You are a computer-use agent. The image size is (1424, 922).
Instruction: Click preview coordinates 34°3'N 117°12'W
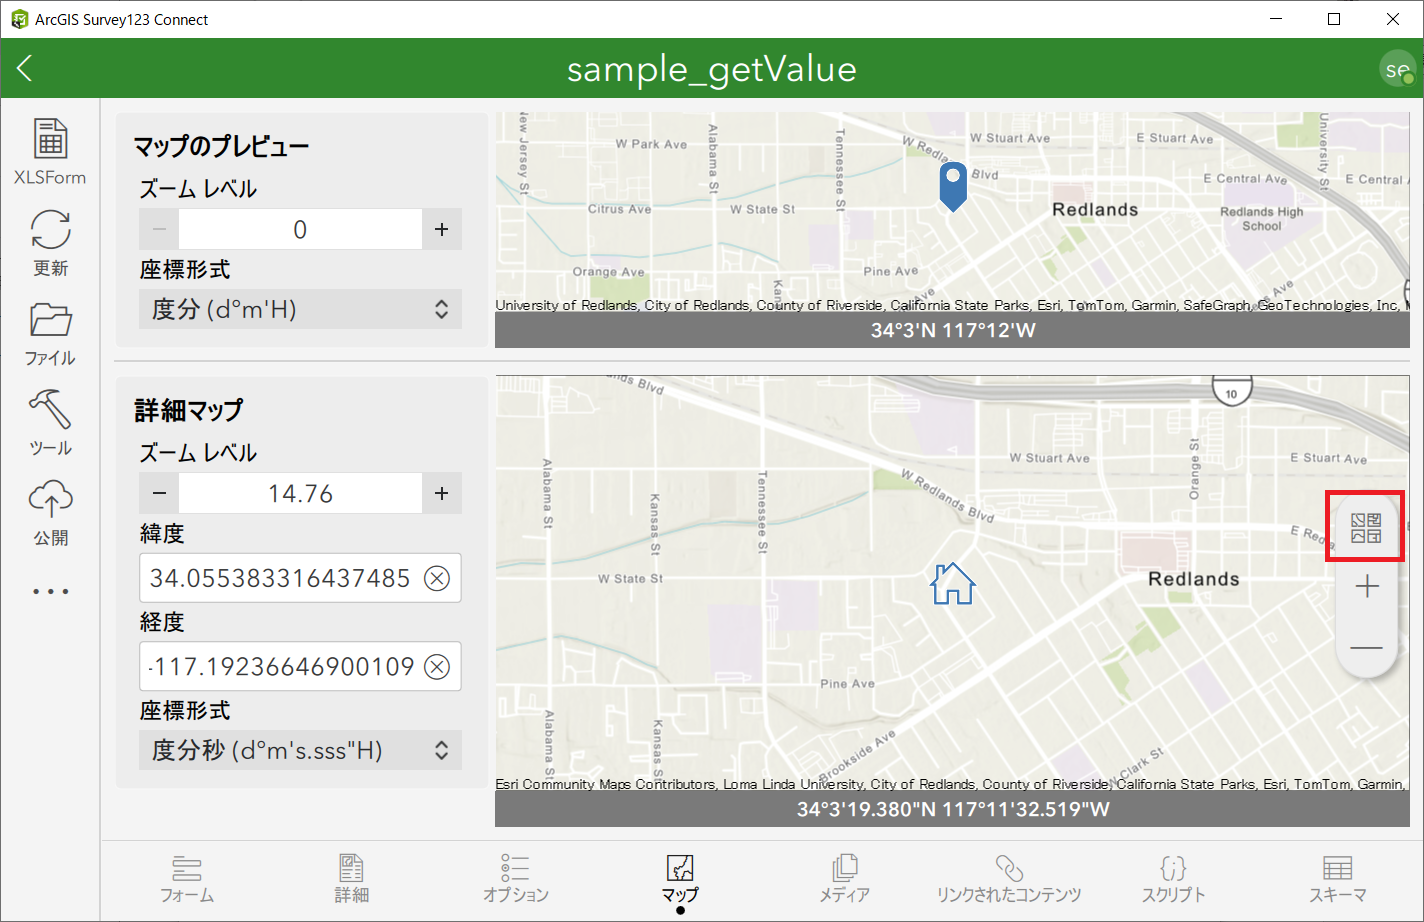click(x=953, y=330)
